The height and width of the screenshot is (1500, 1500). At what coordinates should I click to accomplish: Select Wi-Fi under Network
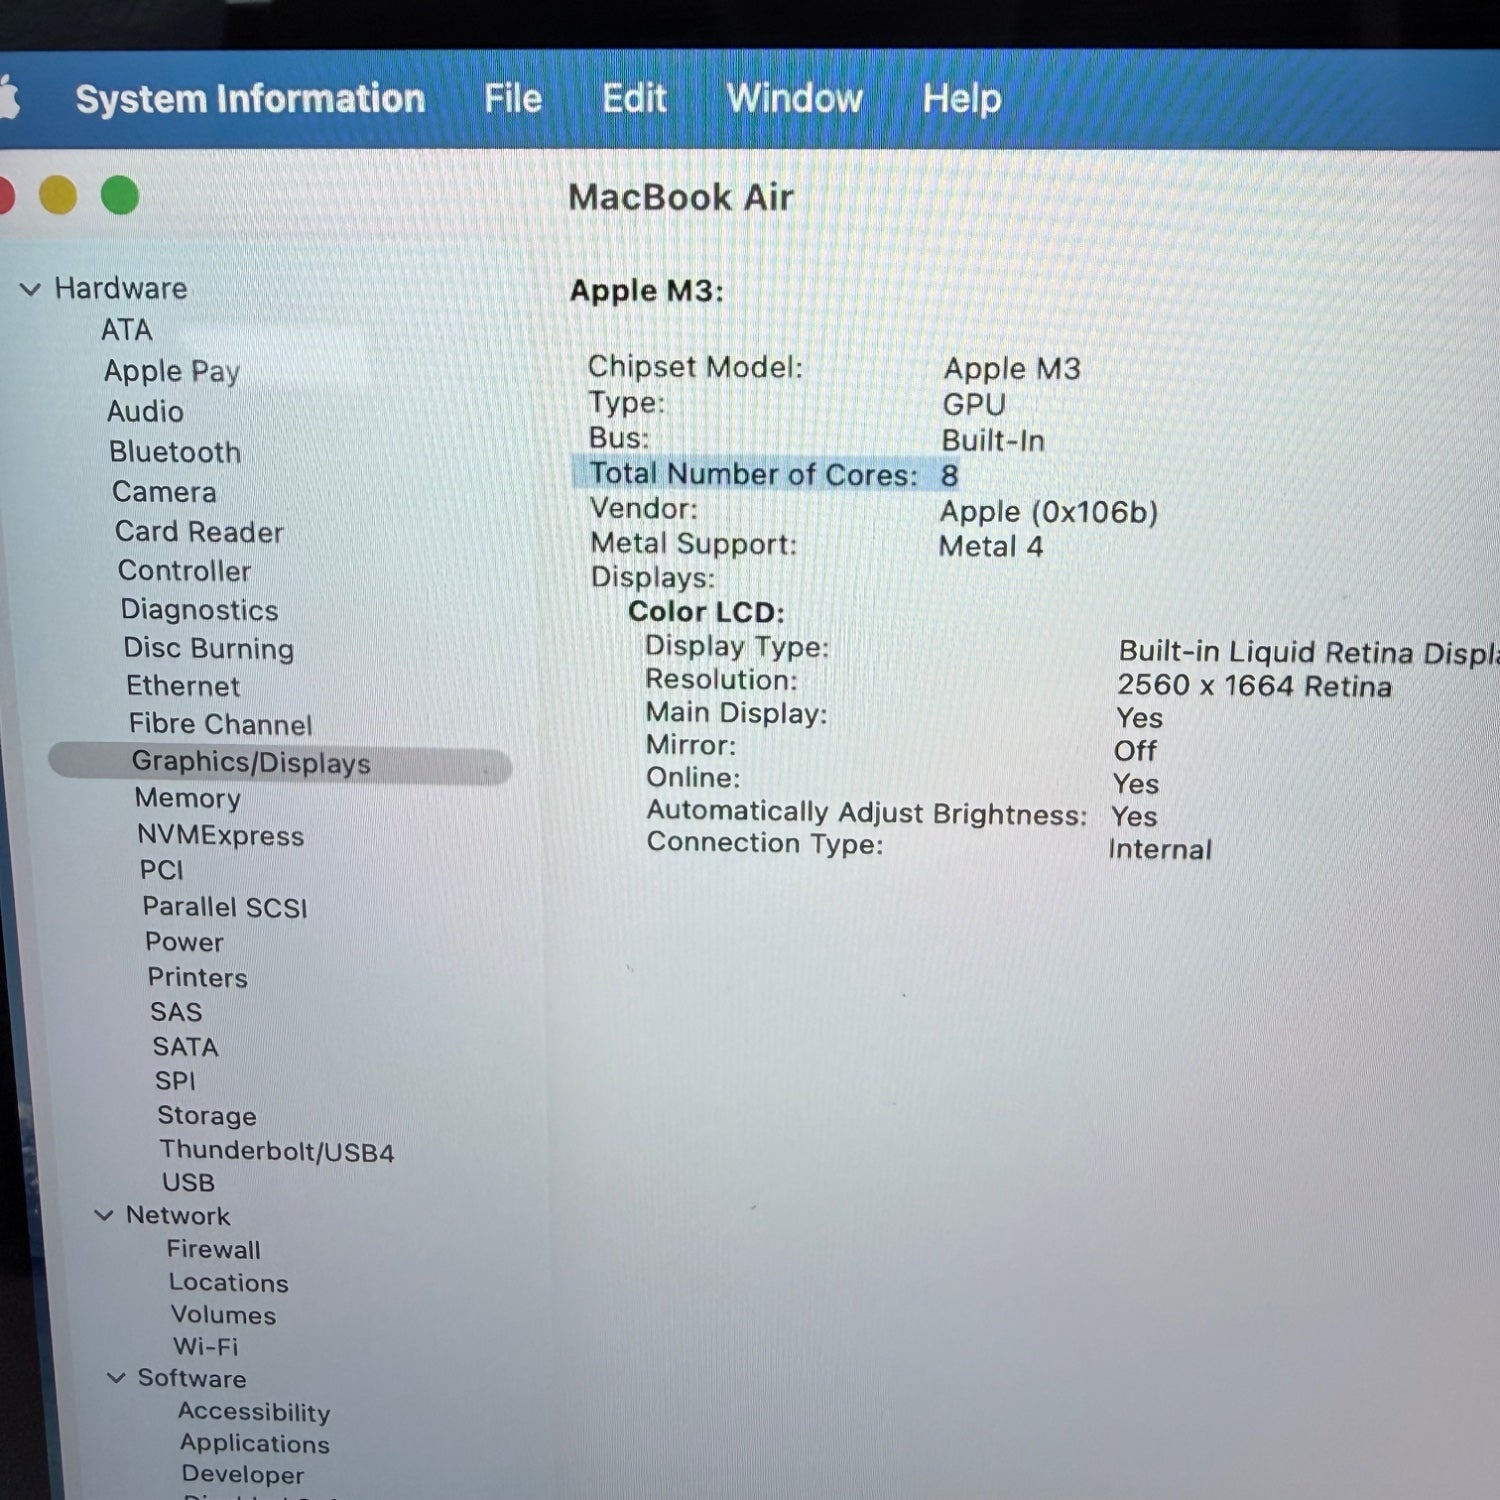click(x=205, y=1346)
